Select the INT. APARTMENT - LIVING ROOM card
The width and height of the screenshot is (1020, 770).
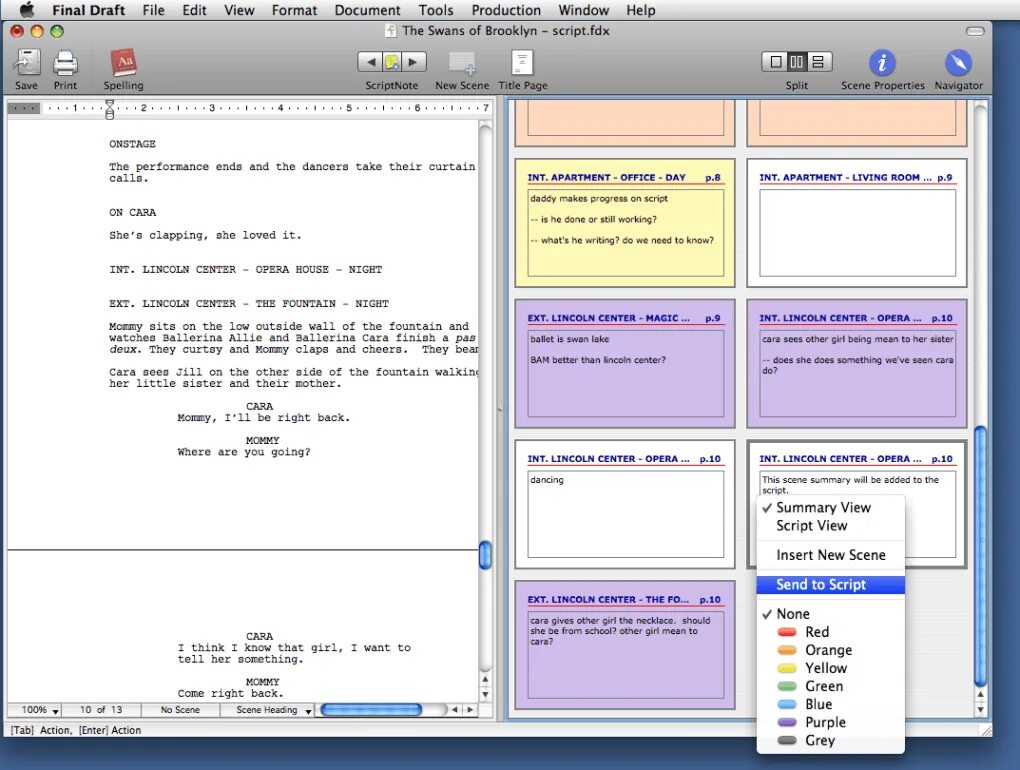point(857,223)
